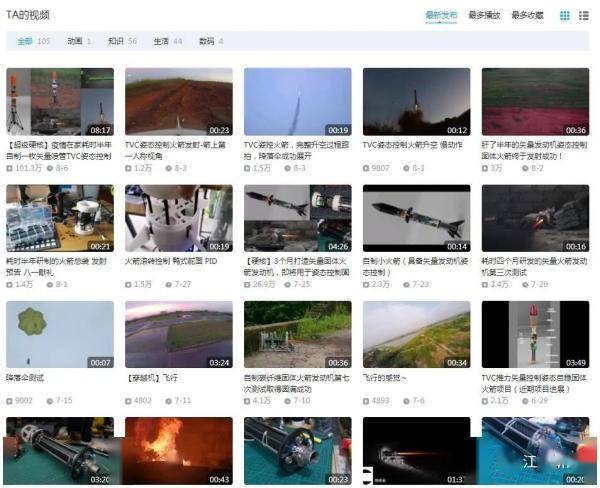The height and width of the screenshot is (488, 600).
Task: Click clock icon beside date 8-6
Action: 49,168
